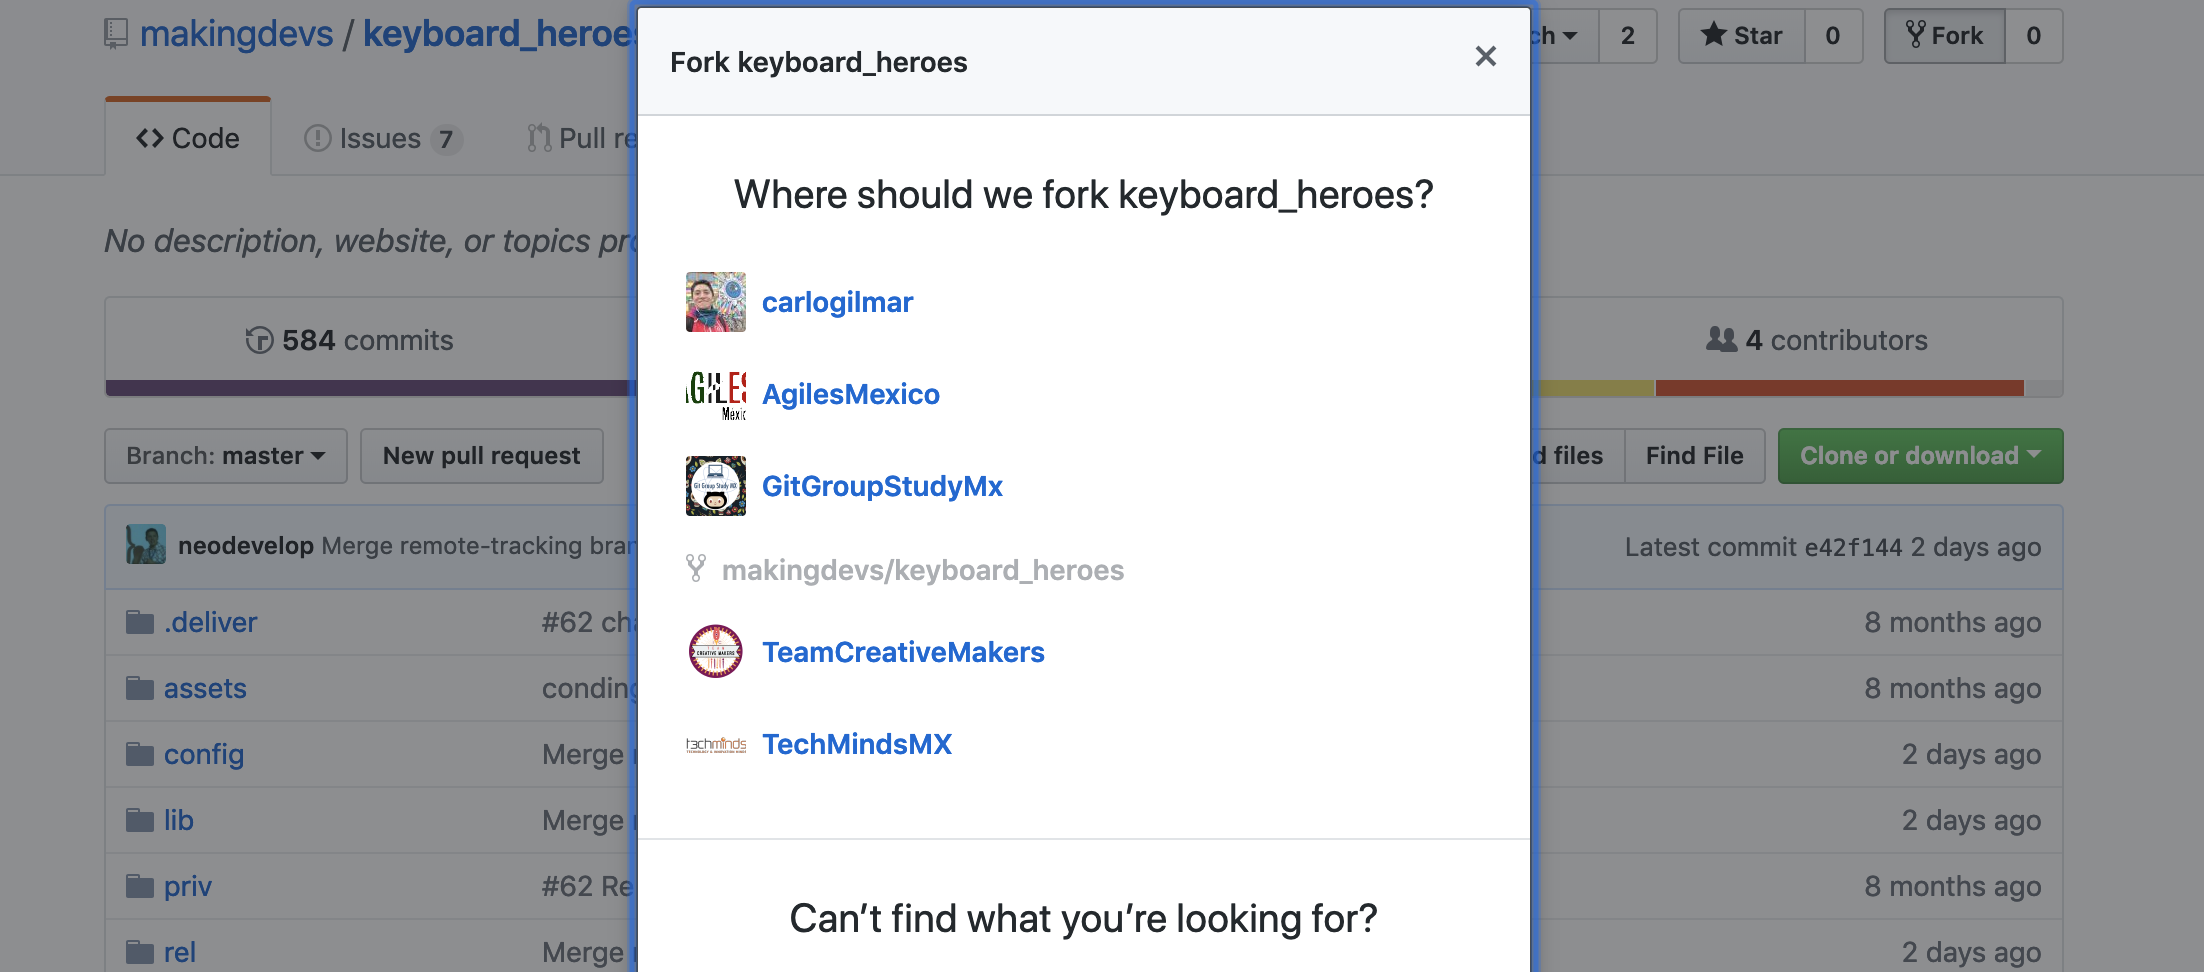
Task: Expand the Clone or download menu
Action: click(1919, 456)
